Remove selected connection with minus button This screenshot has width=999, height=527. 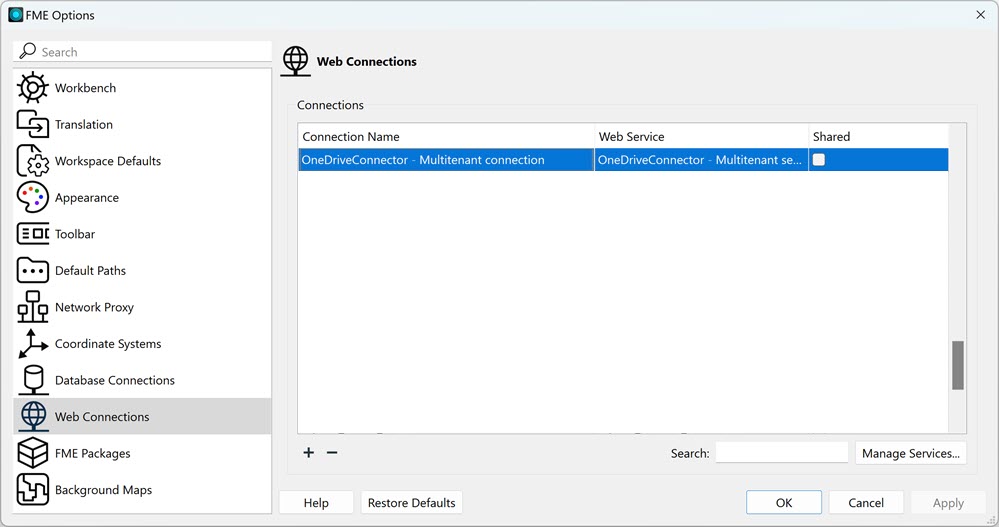coord(332,452)
